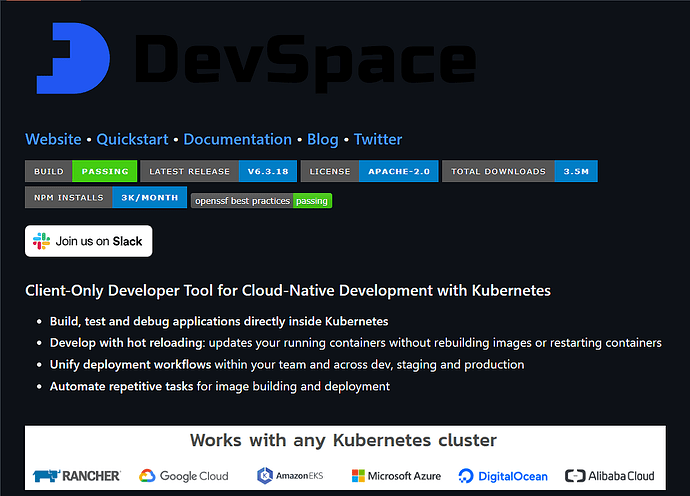Visit the Blog link
The height and width of the screenshot is (496, 690).
click(x=323, y=139)
